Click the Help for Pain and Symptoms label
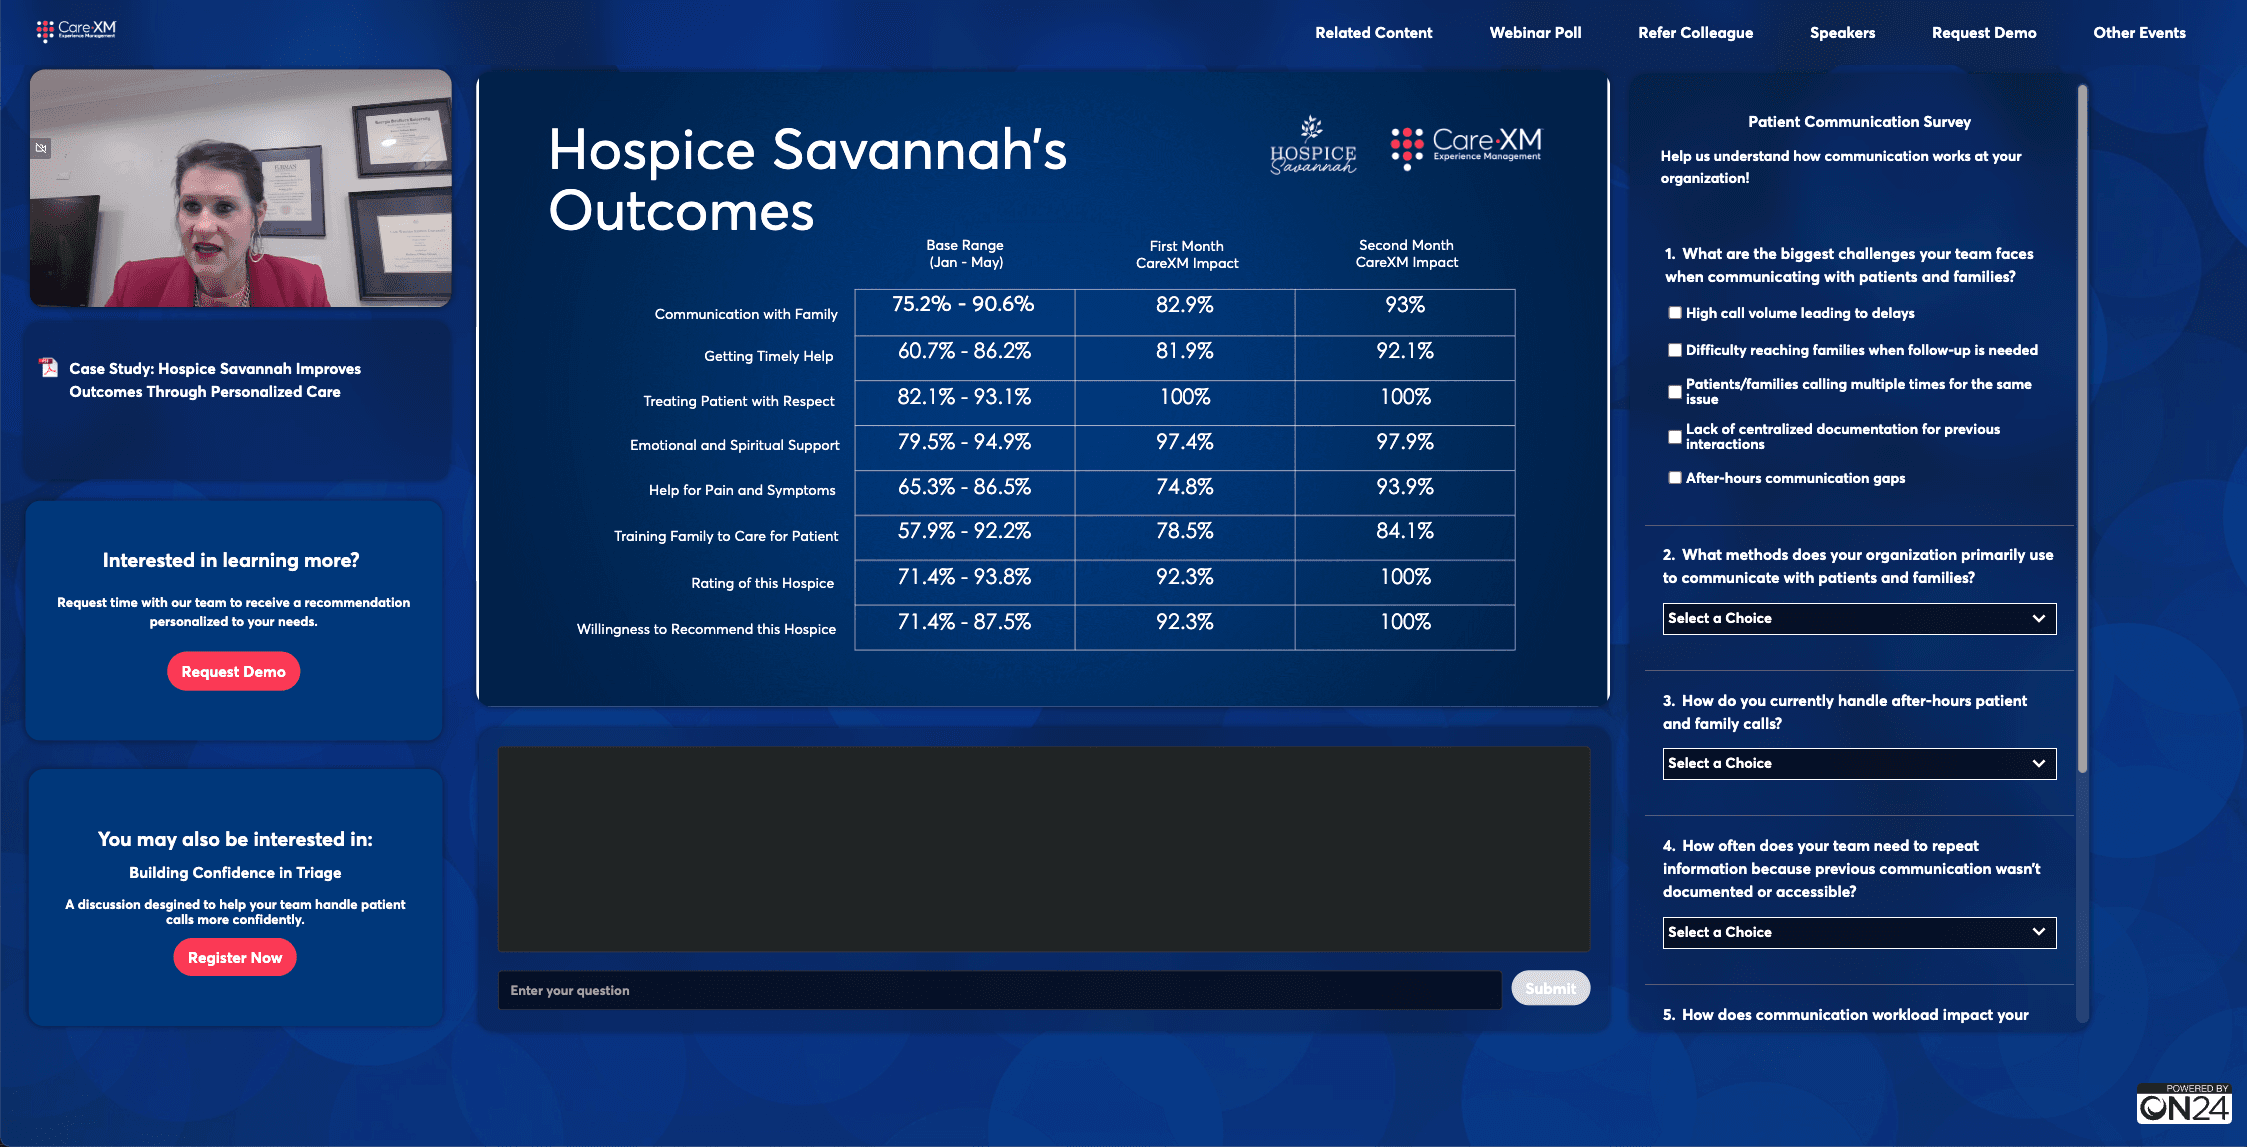The width and height of the screenshot is (2247, 1147). tap(742, 490)
